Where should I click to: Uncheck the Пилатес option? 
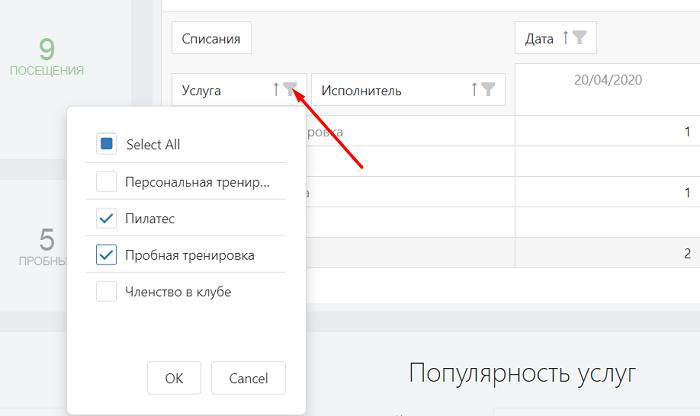[x=106, y=218]
